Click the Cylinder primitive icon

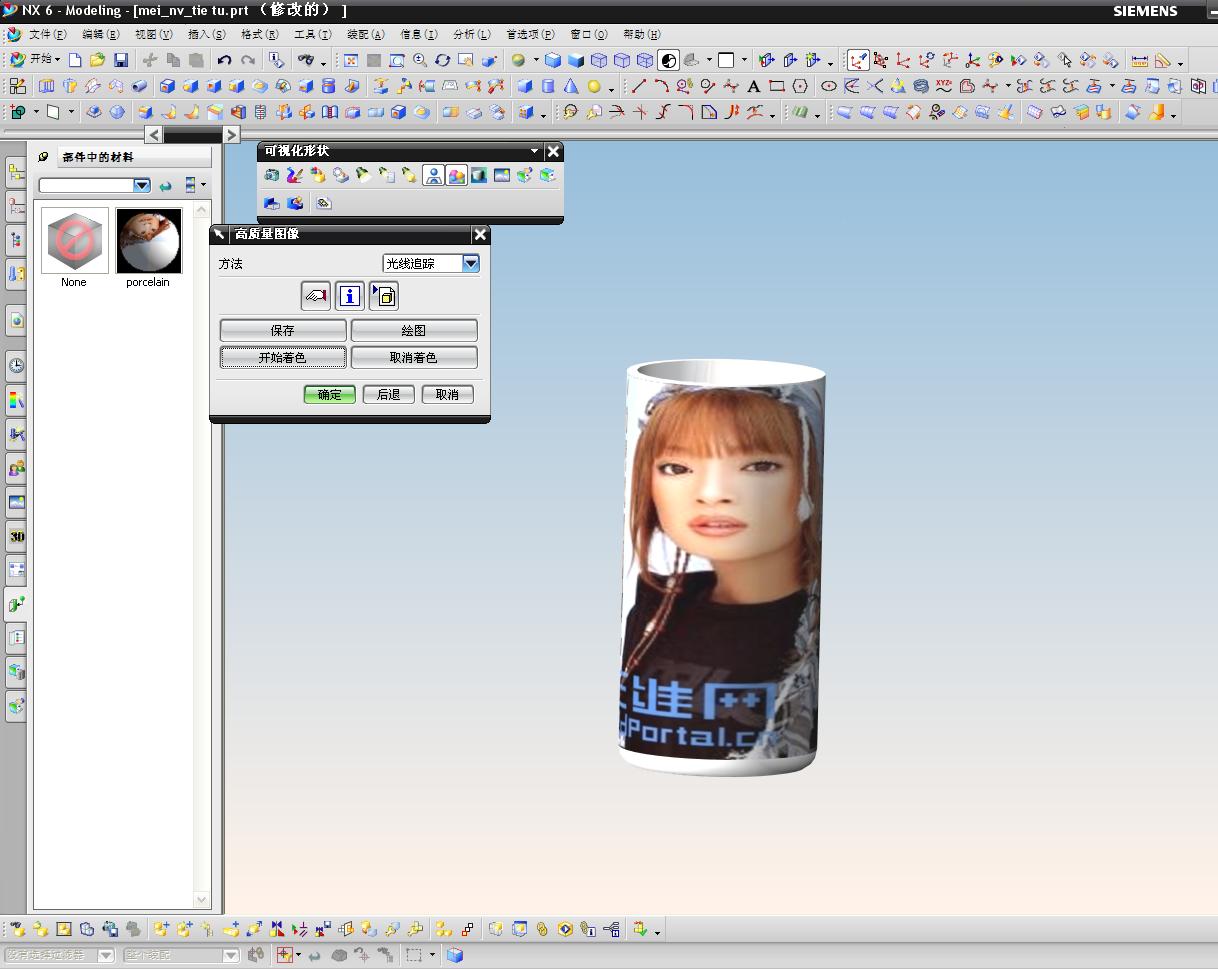(547, 86)
